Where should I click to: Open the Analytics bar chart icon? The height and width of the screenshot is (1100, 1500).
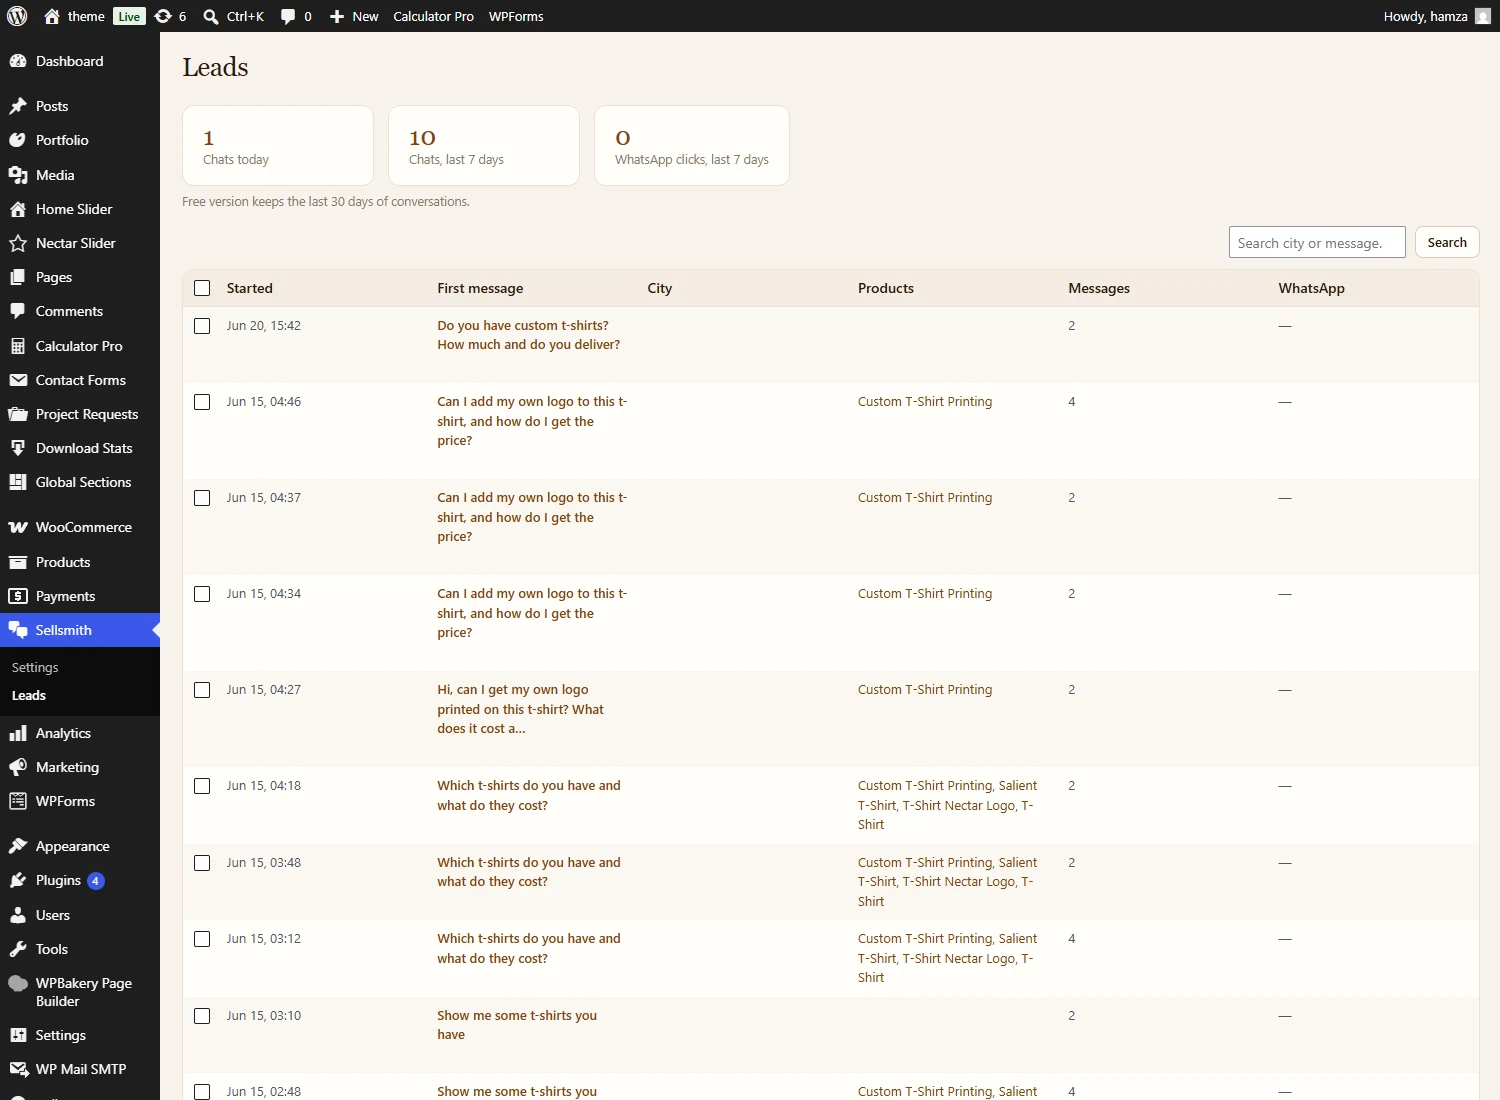point(18,733)
